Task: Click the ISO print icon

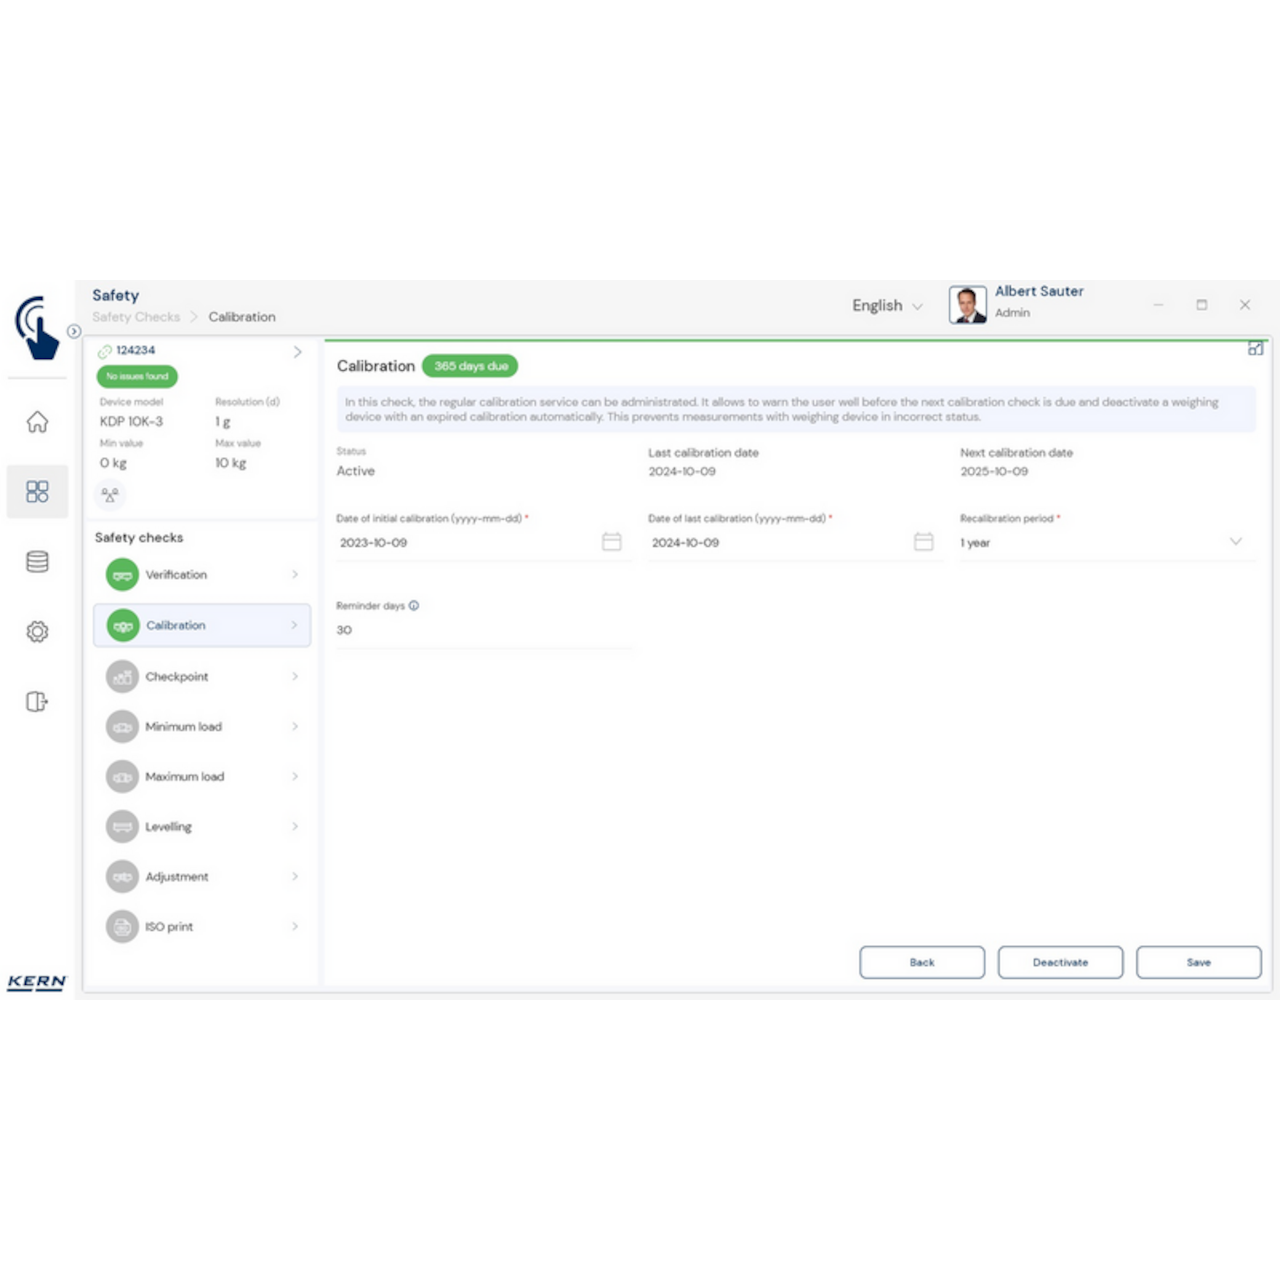Action: point(122,926)
